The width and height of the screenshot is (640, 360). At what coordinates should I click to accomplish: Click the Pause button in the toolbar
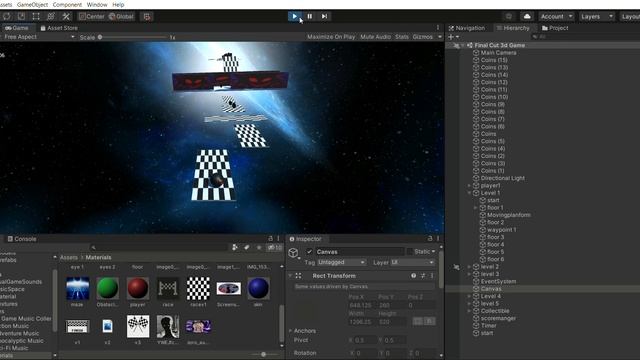309,16
